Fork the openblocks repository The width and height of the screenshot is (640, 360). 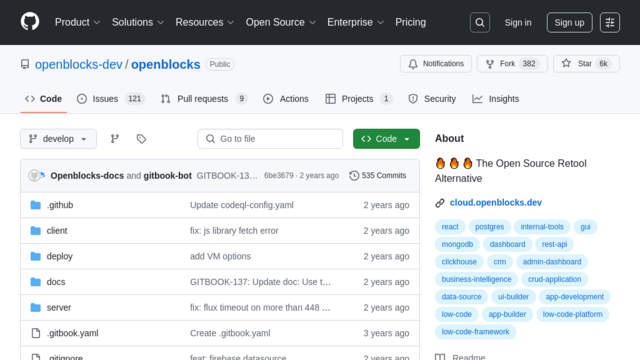[512, 64]
